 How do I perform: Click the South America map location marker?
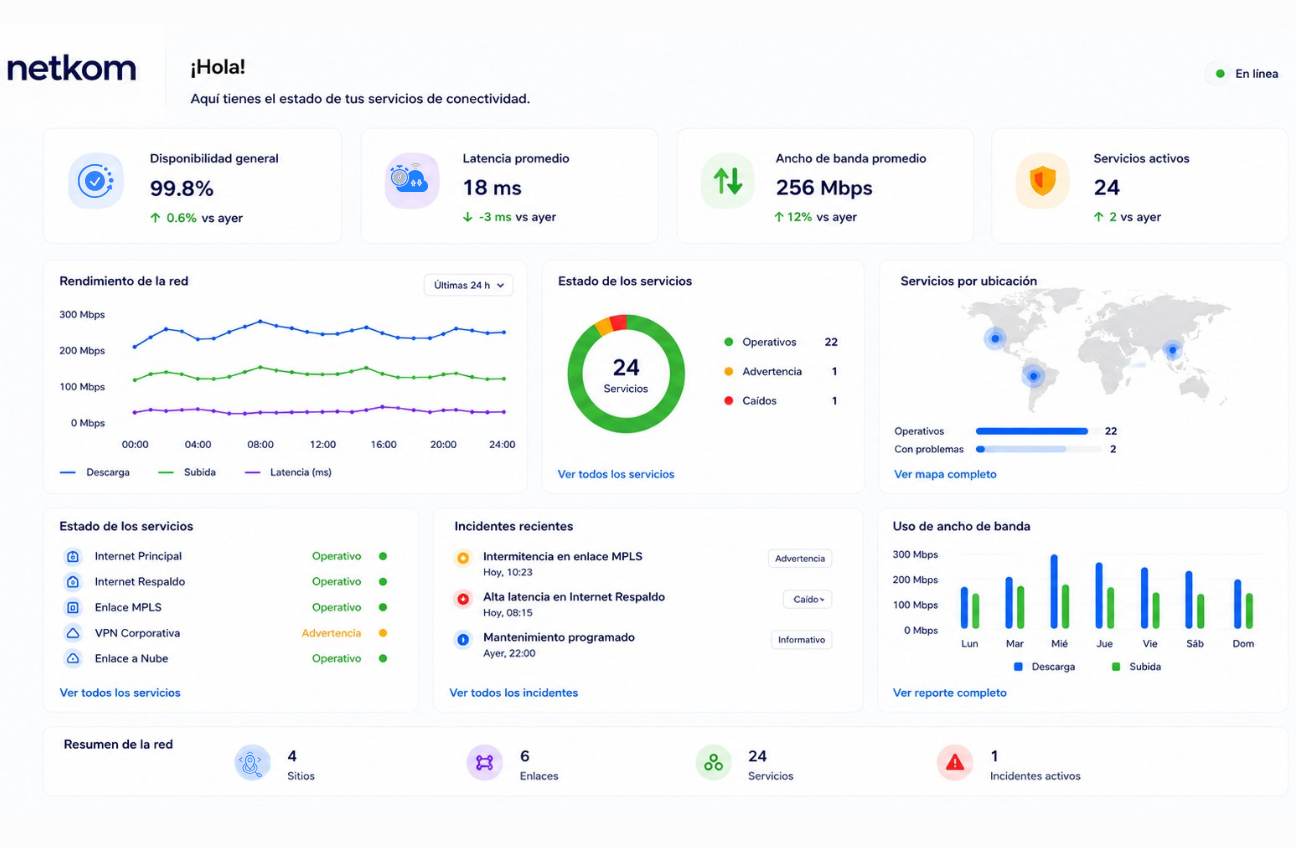[1034, 376]
